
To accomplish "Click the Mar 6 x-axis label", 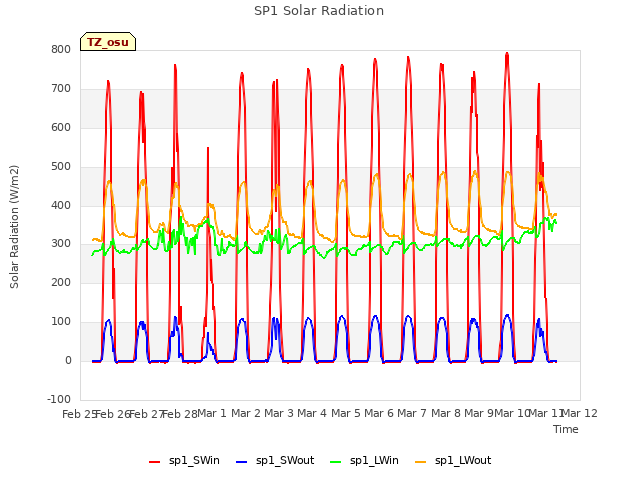I will 379,413.
